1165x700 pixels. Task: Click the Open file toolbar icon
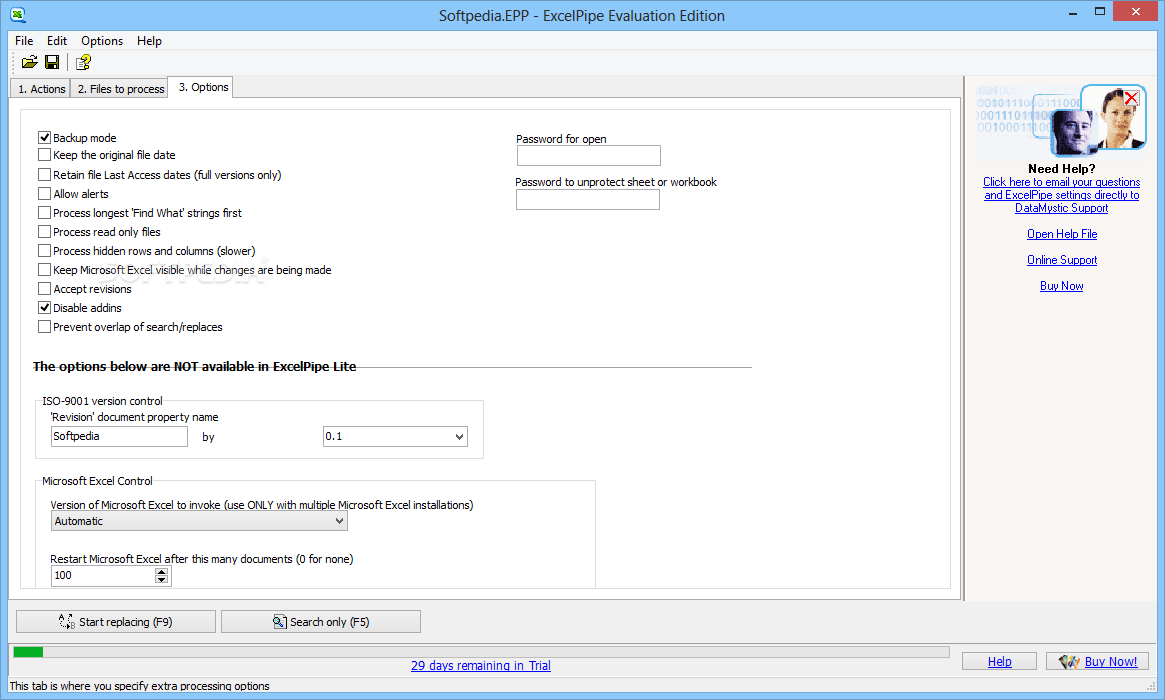[x=30, y=62]
